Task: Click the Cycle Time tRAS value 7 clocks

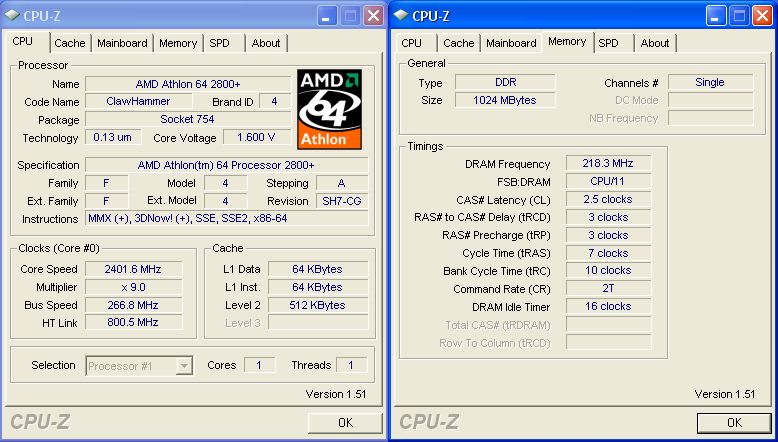Action: (x=608, y=253)
